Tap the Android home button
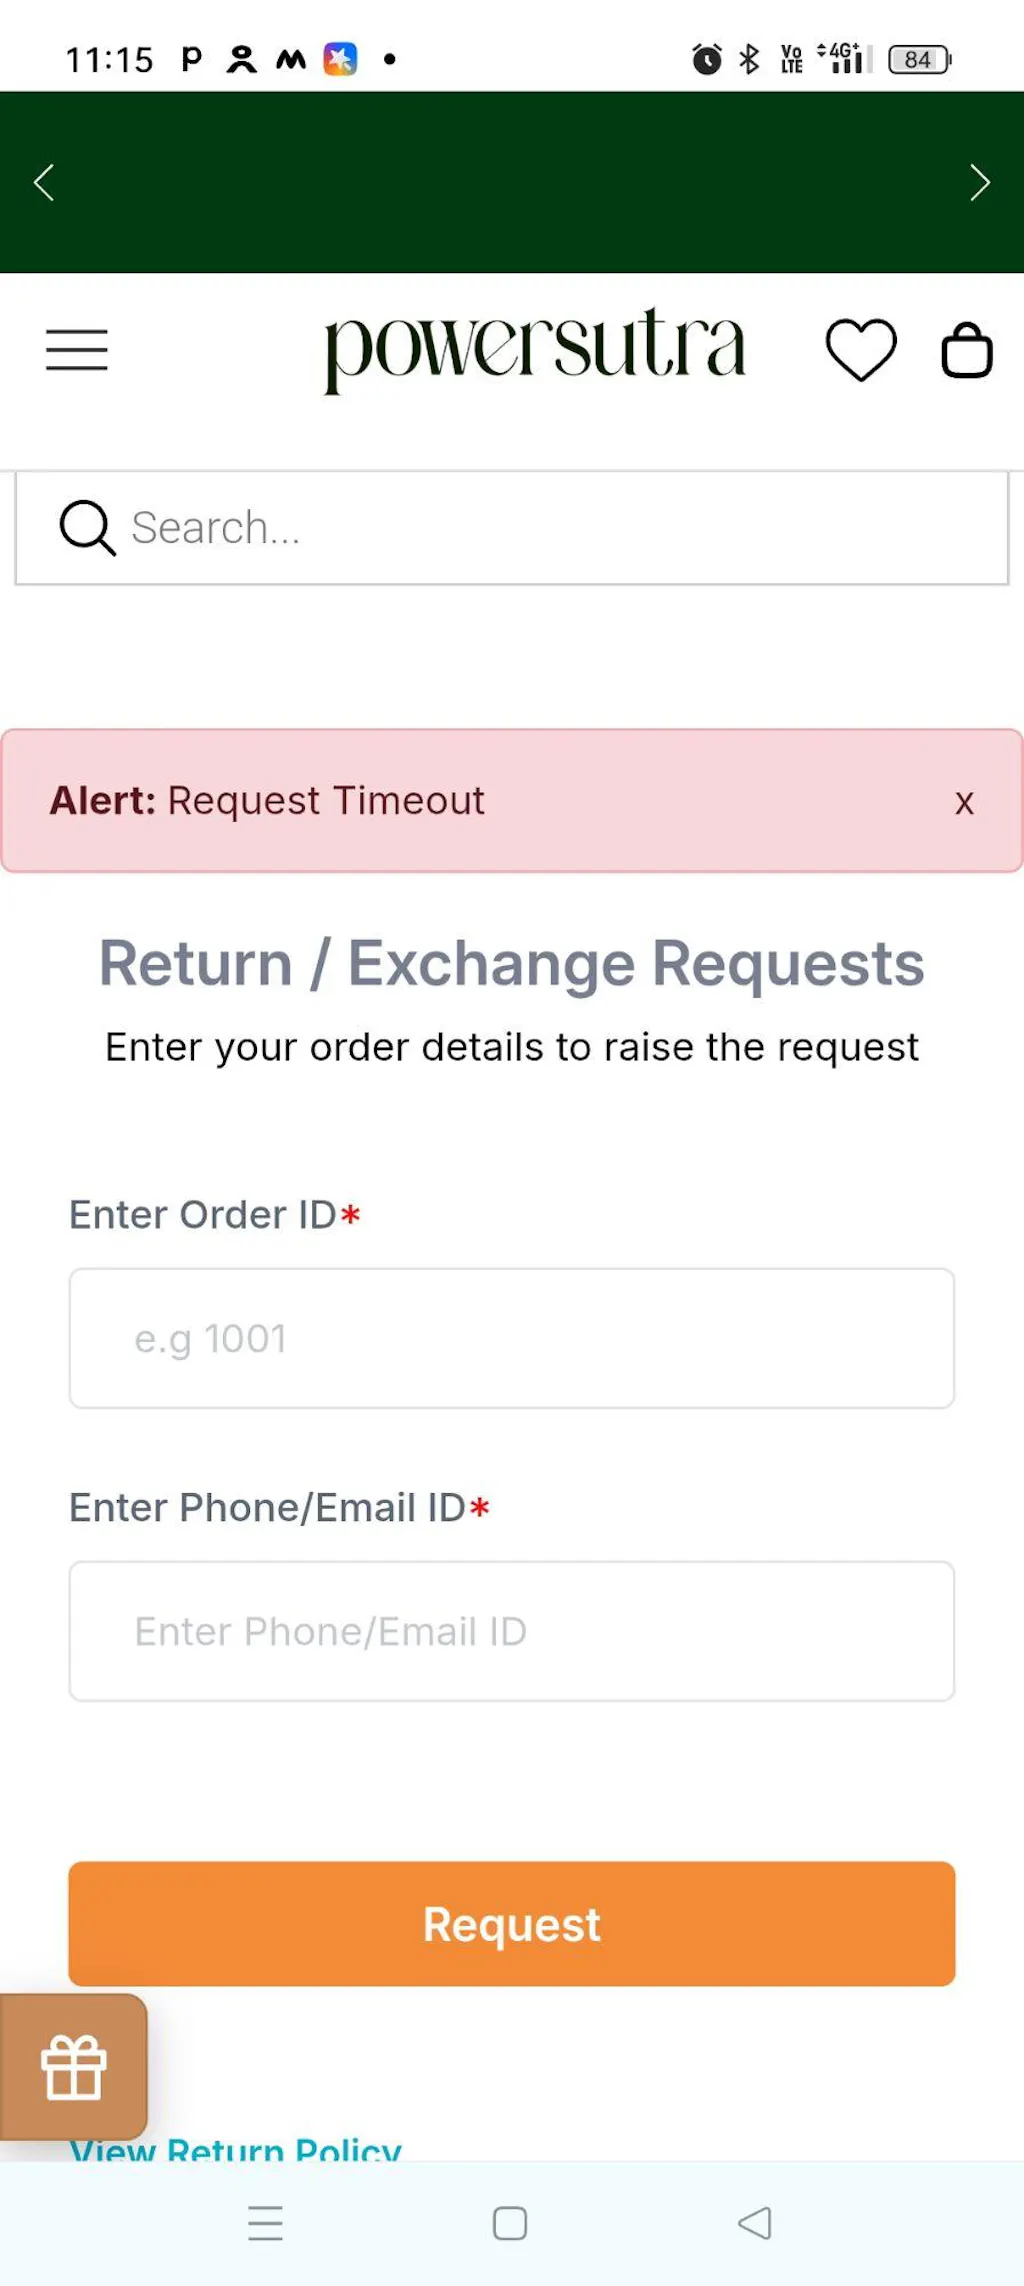 (x=510, y=2223)
